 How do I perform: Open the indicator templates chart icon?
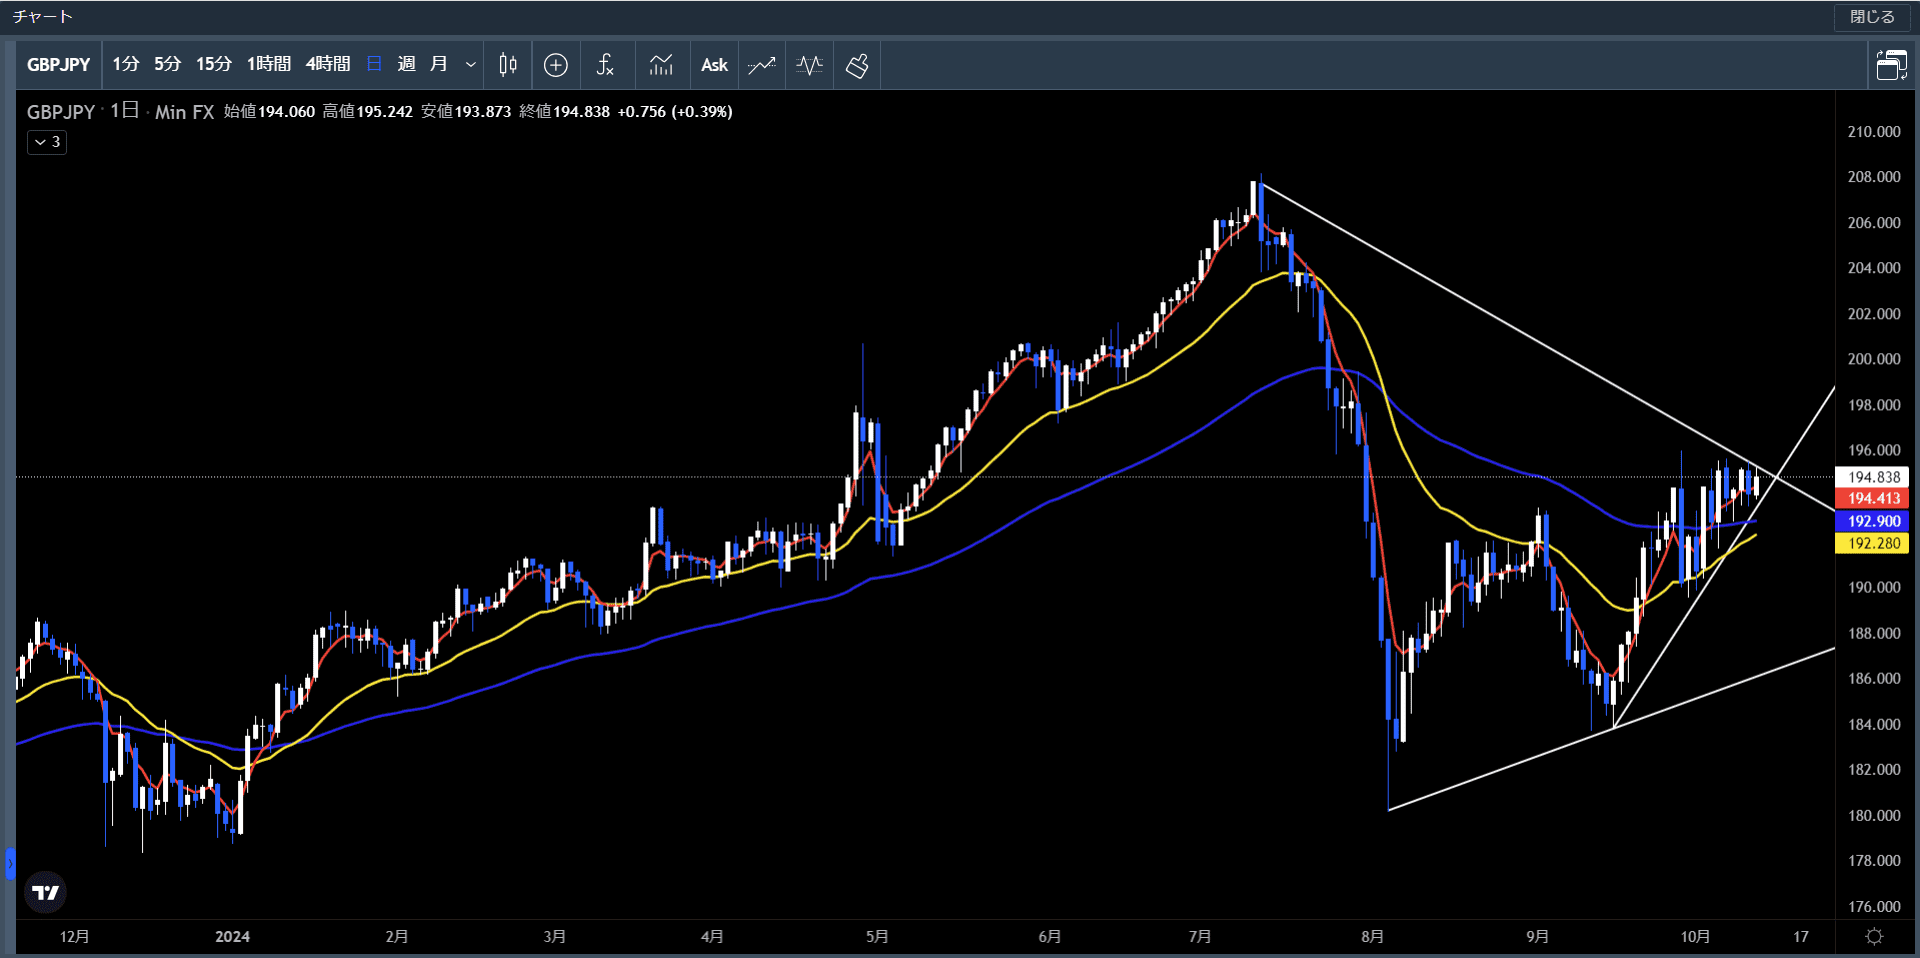coord(661,65)
